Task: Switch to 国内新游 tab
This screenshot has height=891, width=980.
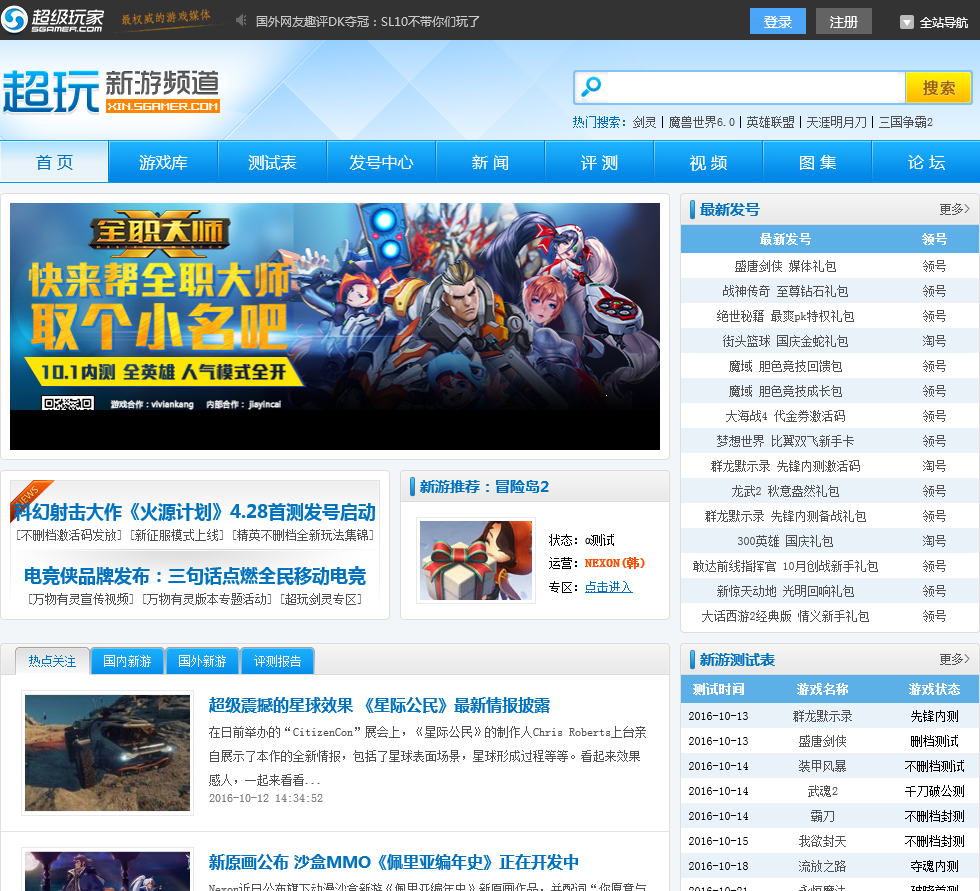Action: pos(128,661)
